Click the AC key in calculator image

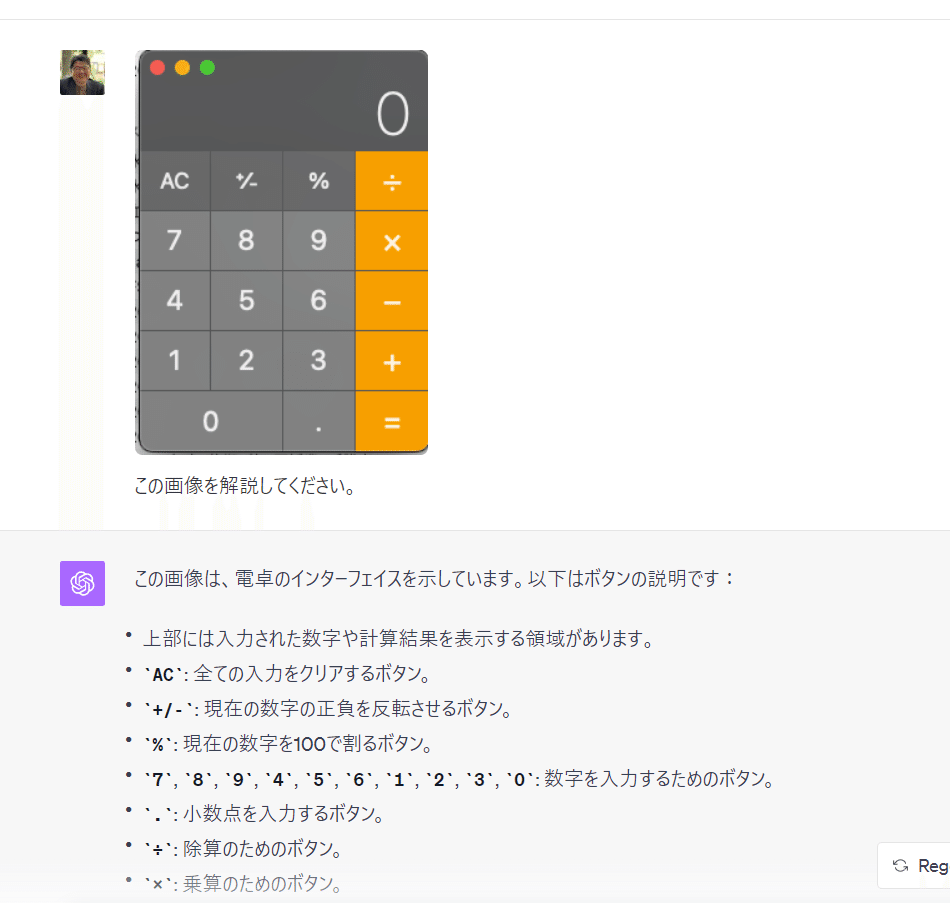coord(175,181)
